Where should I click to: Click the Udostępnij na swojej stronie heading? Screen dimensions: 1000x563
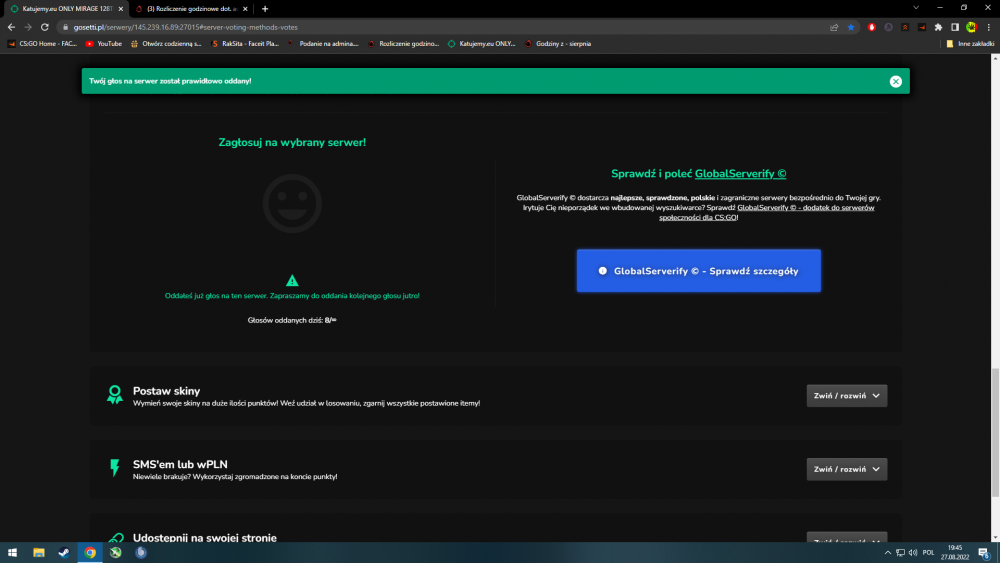click(205, 537)
